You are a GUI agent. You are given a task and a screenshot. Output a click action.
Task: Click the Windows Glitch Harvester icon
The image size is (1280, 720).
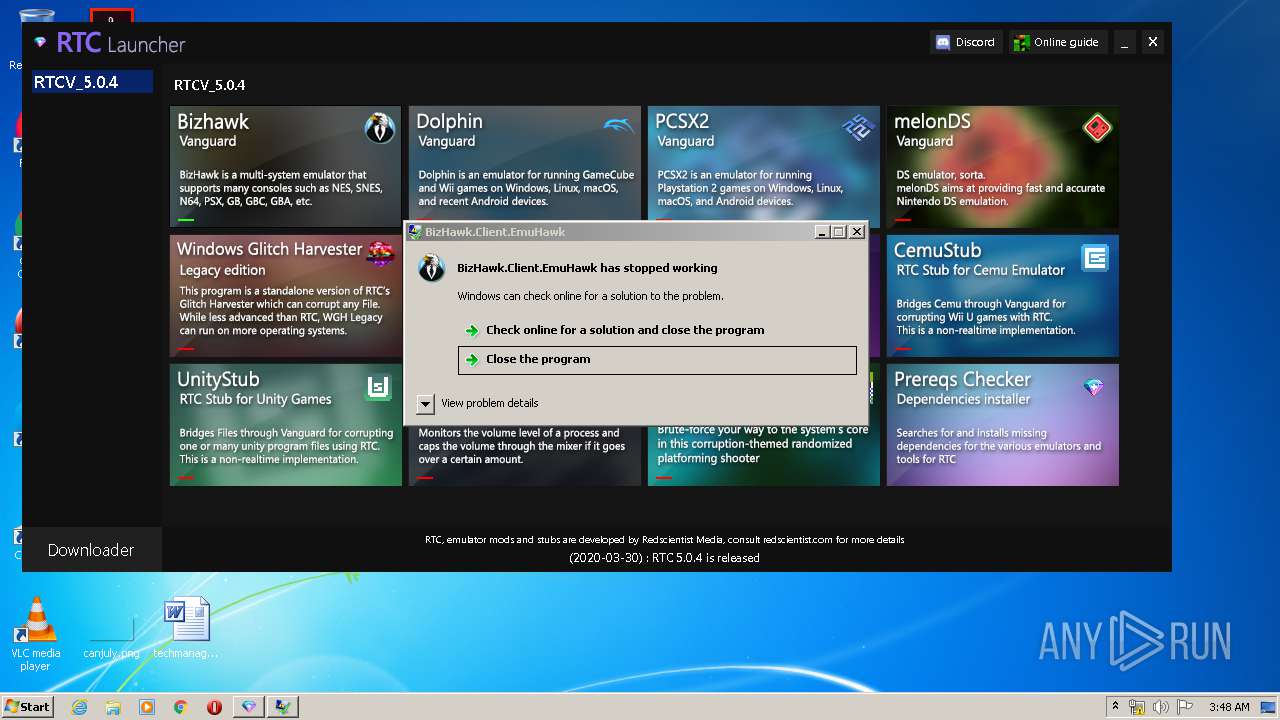coord(380,254)
